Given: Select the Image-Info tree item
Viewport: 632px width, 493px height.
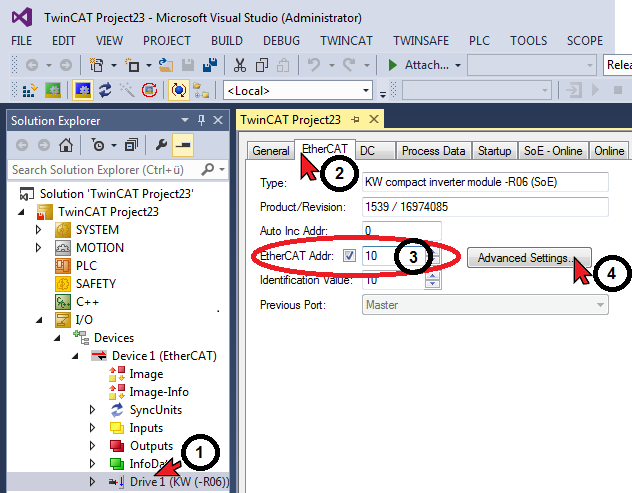Looking at the screenshot, I should (x=159, y=392).
